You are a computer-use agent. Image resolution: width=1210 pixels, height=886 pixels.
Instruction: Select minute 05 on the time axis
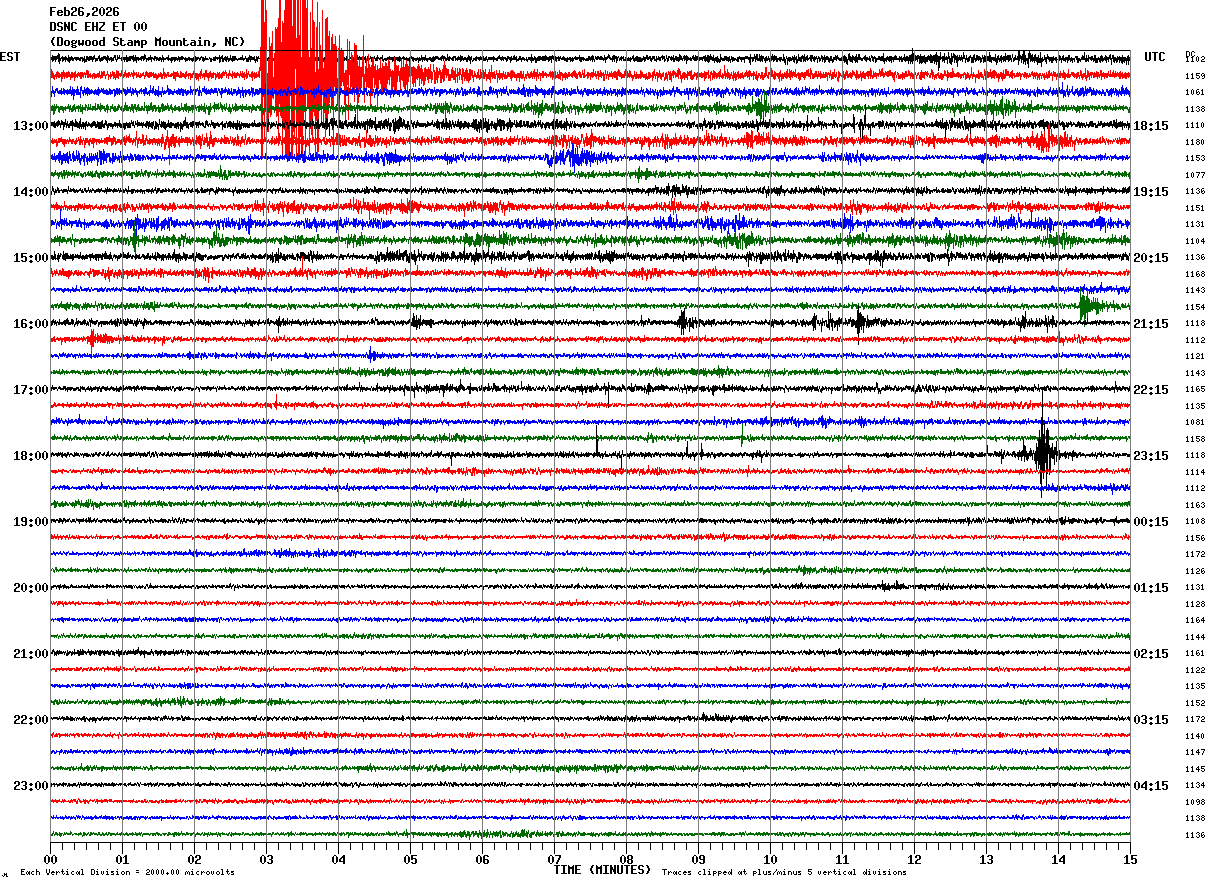click(410, 859)
